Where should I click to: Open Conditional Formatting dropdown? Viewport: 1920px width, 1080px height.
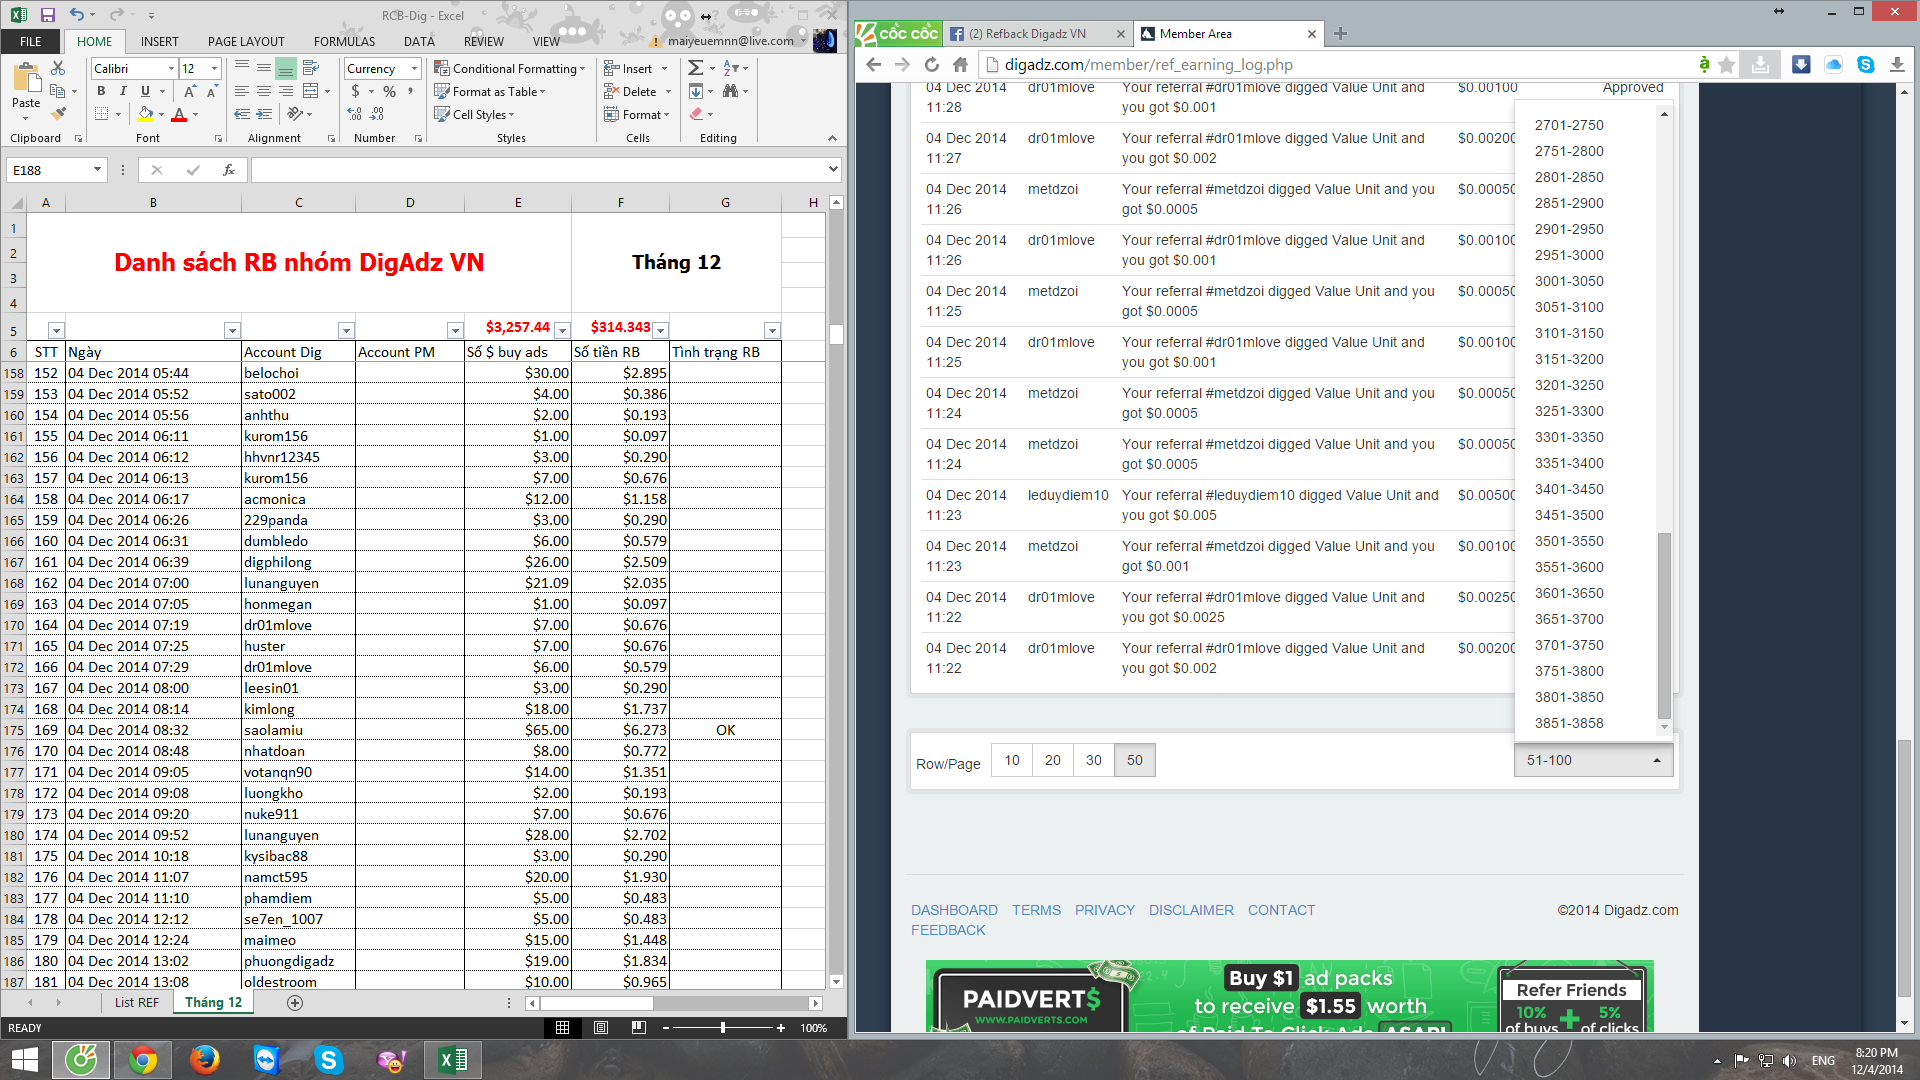[x=509, y=68]
